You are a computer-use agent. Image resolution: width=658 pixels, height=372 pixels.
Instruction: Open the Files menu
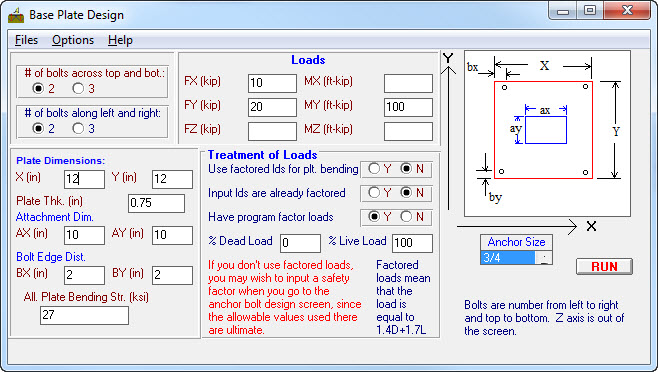[x=26, y=40]
